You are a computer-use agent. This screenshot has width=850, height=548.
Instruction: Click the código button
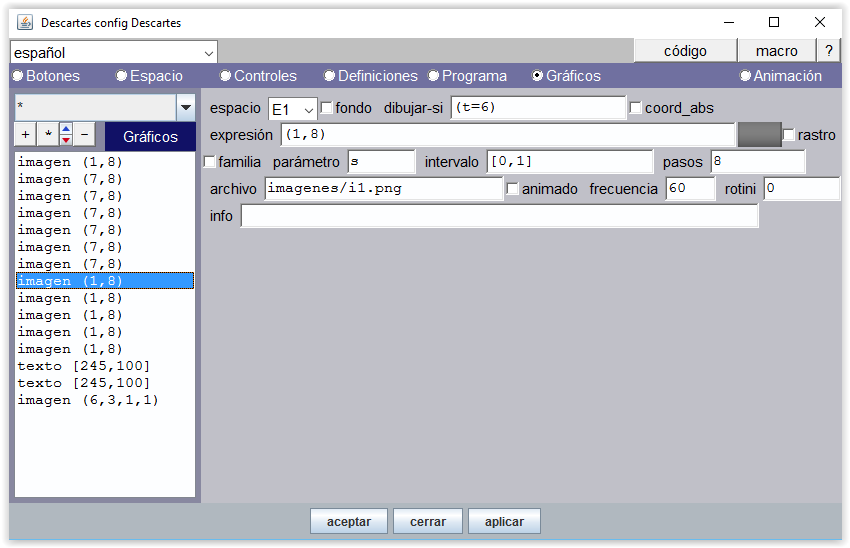(685, 51)
